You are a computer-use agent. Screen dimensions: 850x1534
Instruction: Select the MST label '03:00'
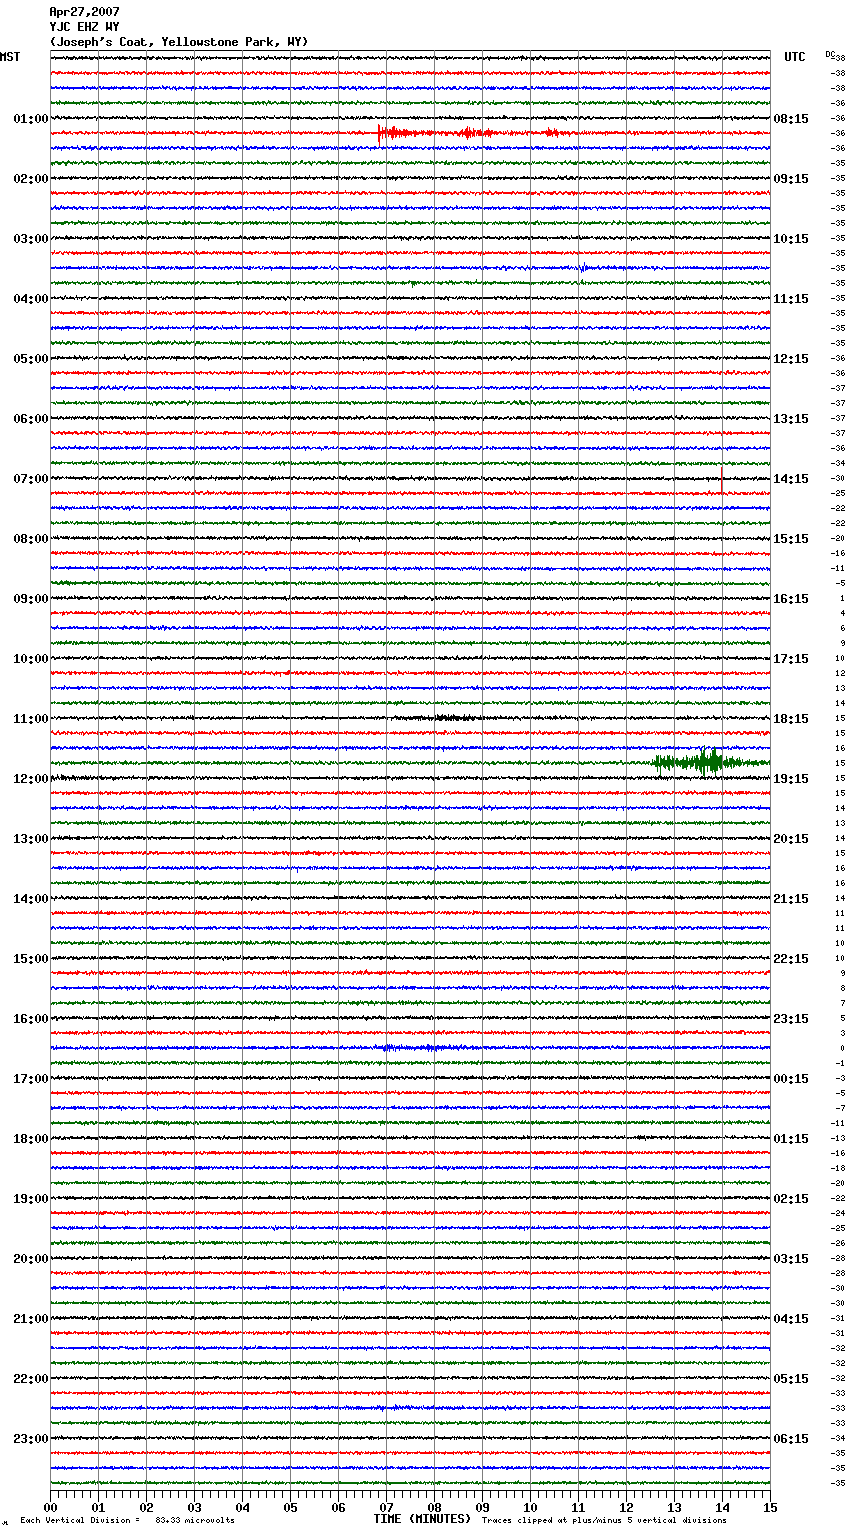(31, 239)
